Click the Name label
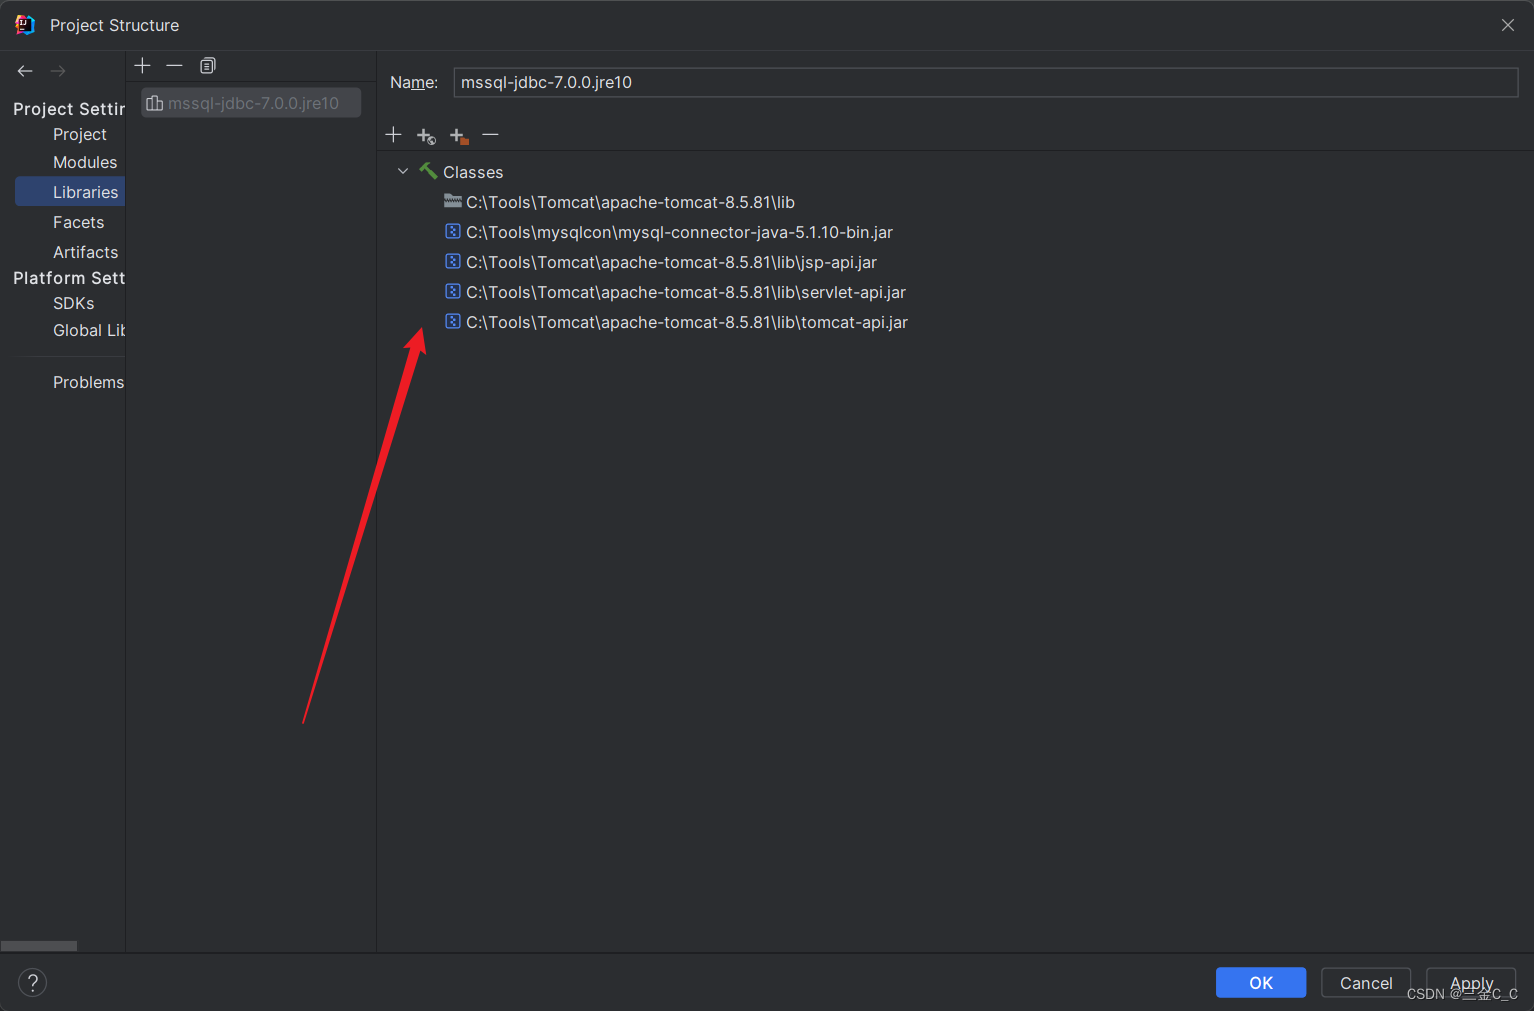Viewport: 1534px width, 1011px height. pos(414,82)
